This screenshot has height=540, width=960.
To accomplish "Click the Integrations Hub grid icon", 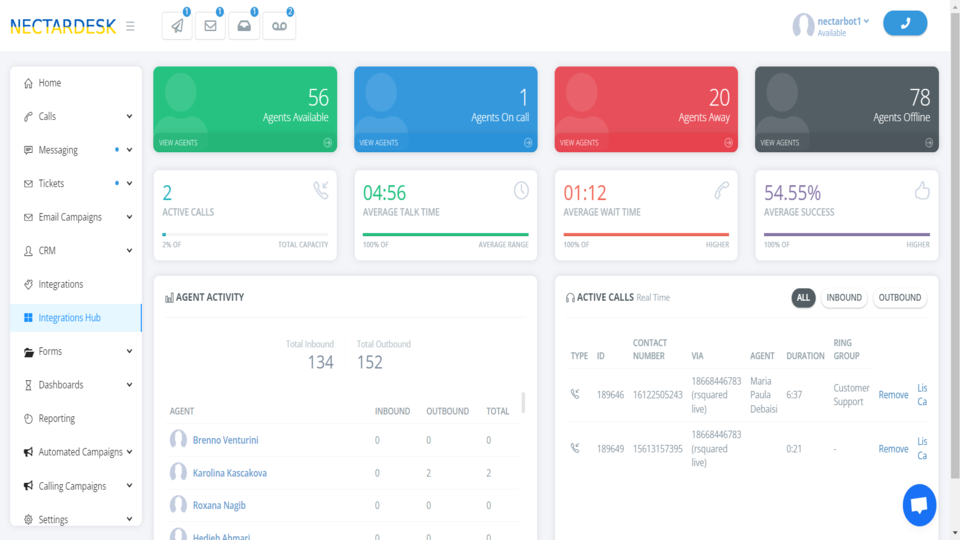I will (x=28, y=318).
